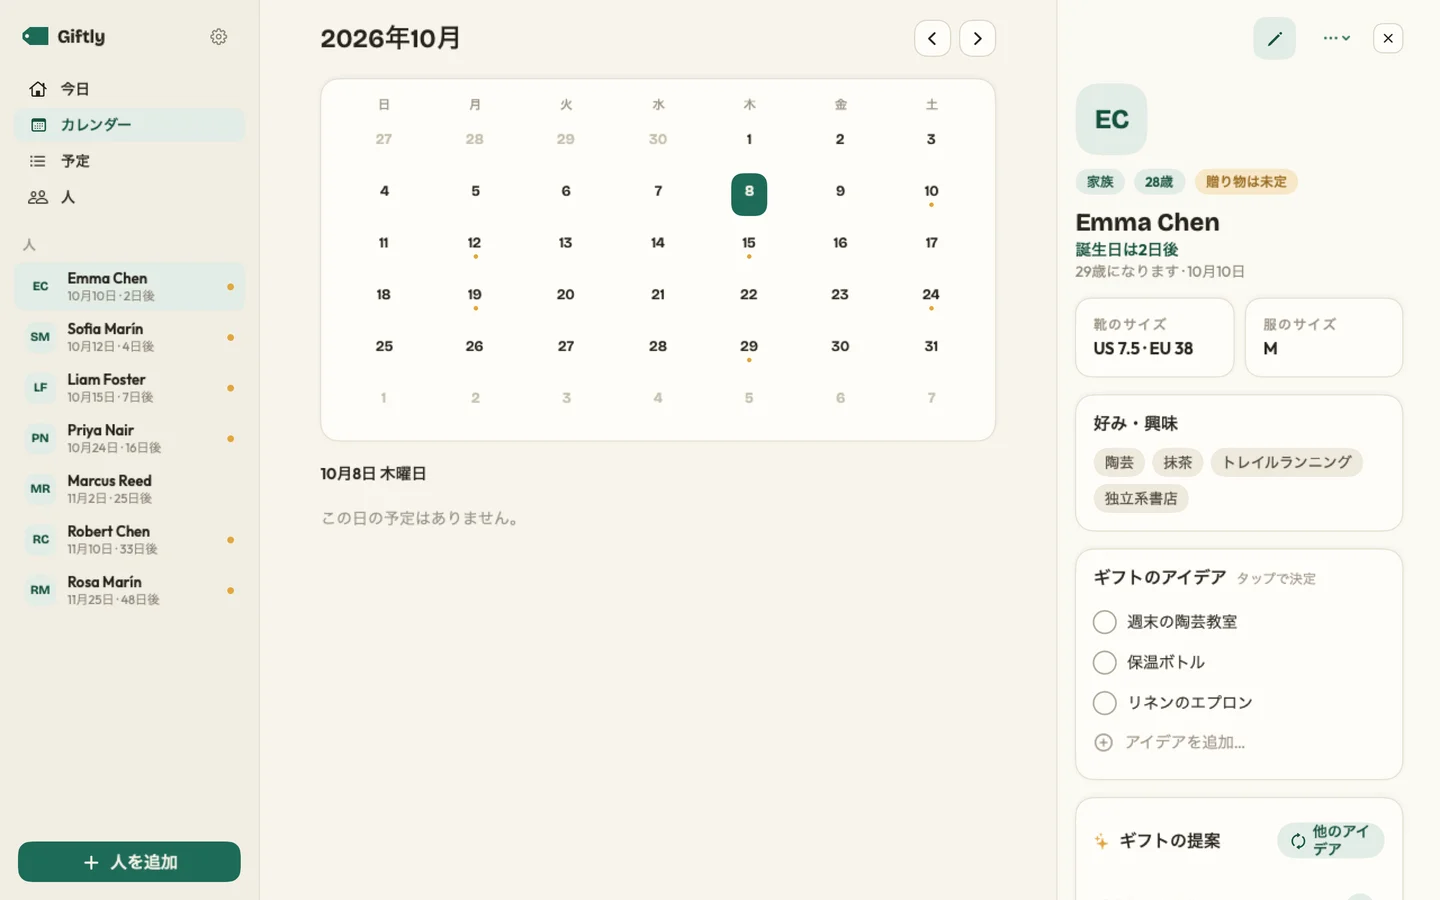Open settings via the gear icon
Viewport: 1440px width, 900px height.
pos(219,37)
